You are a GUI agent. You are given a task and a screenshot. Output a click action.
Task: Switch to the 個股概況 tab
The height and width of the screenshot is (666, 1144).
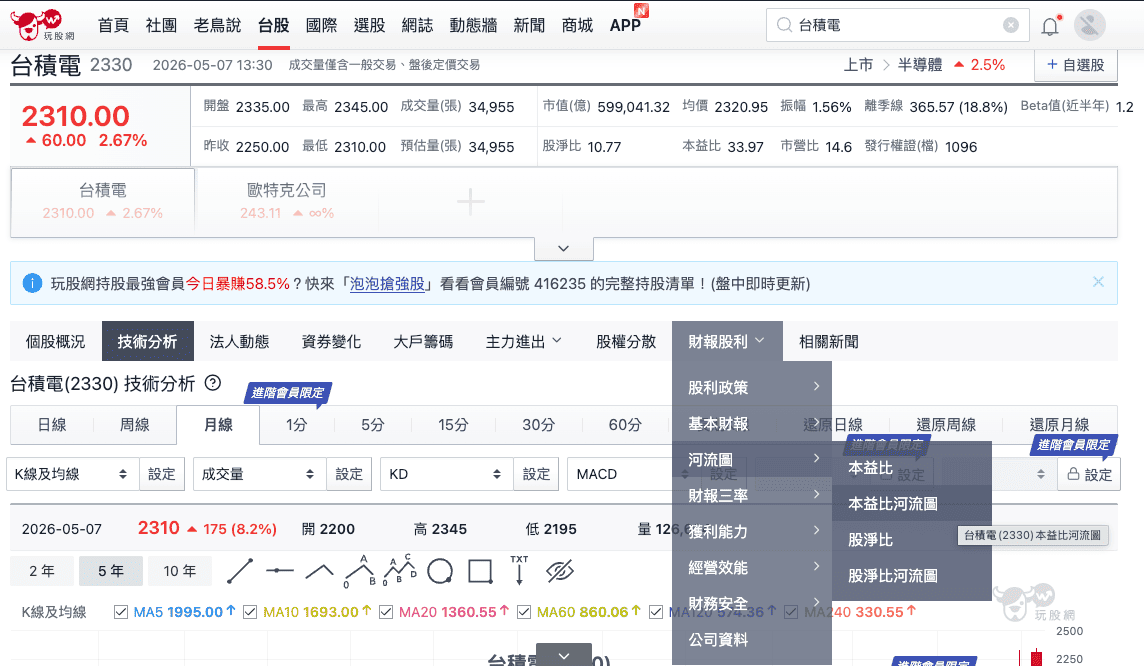(55, 341)
